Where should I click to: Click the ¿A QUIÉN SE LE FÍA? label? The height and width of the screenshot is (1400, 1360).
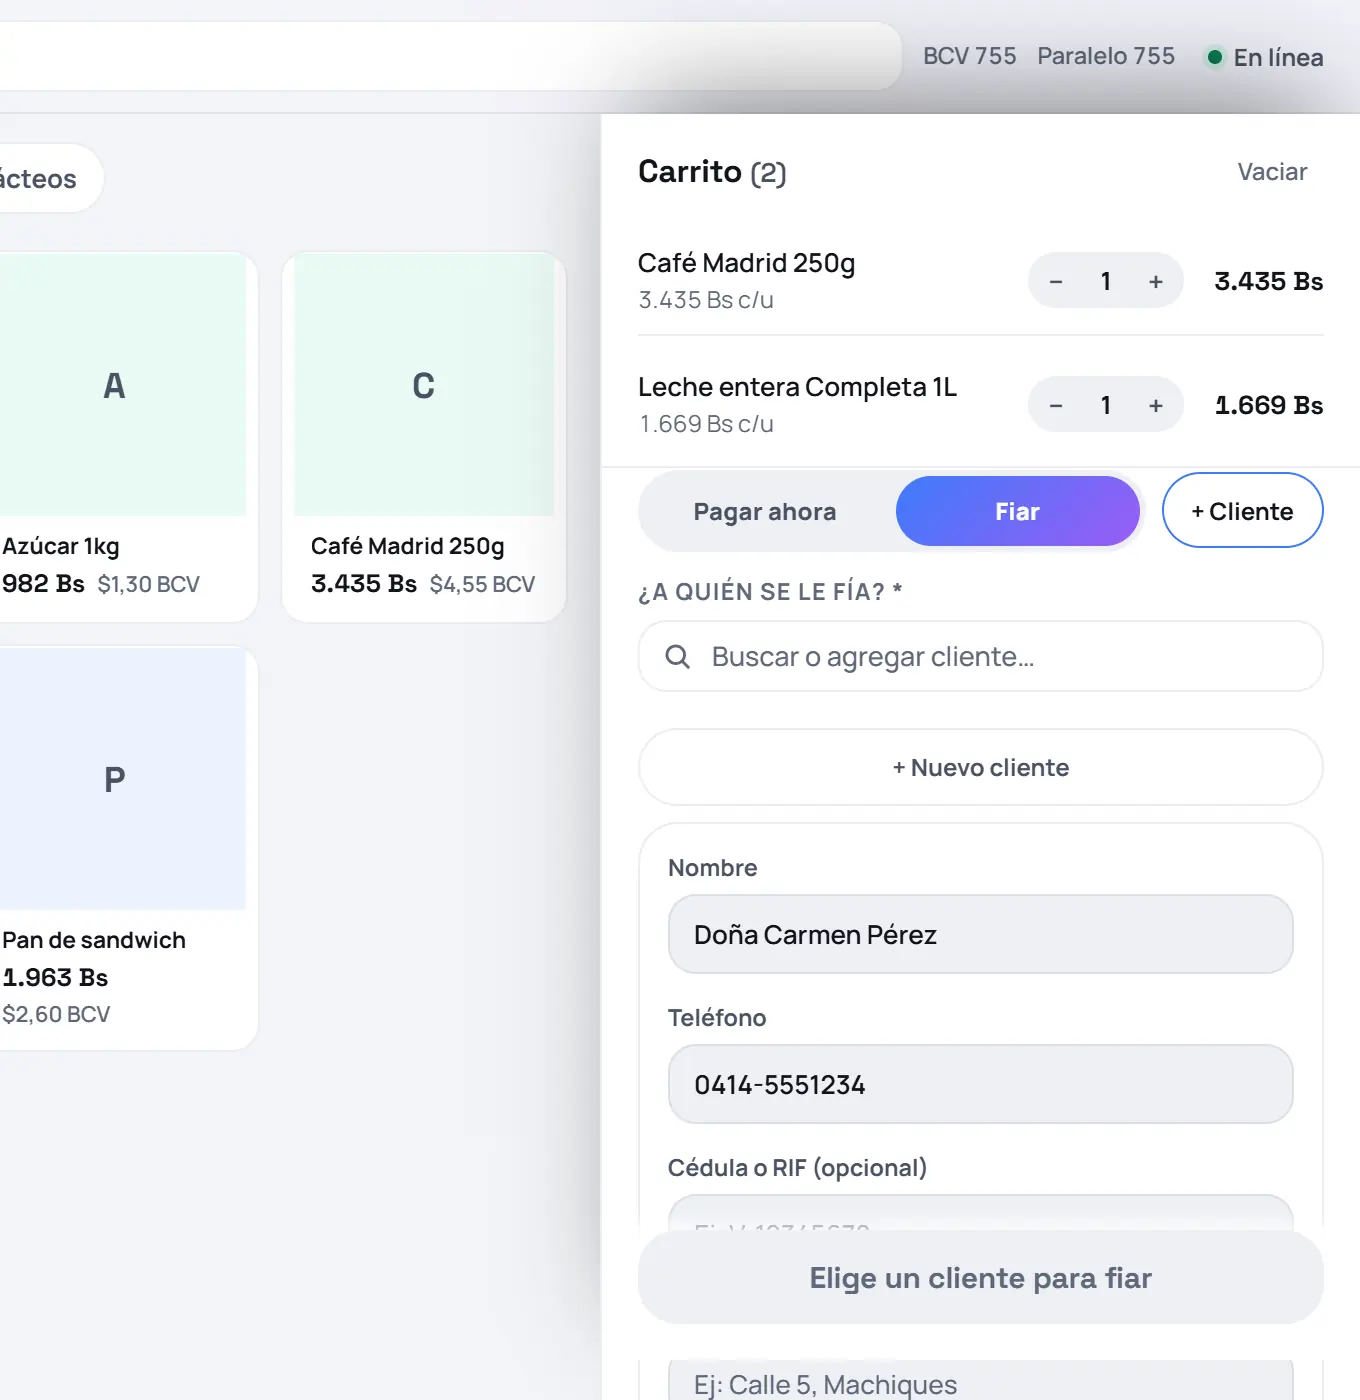(770, 591)
